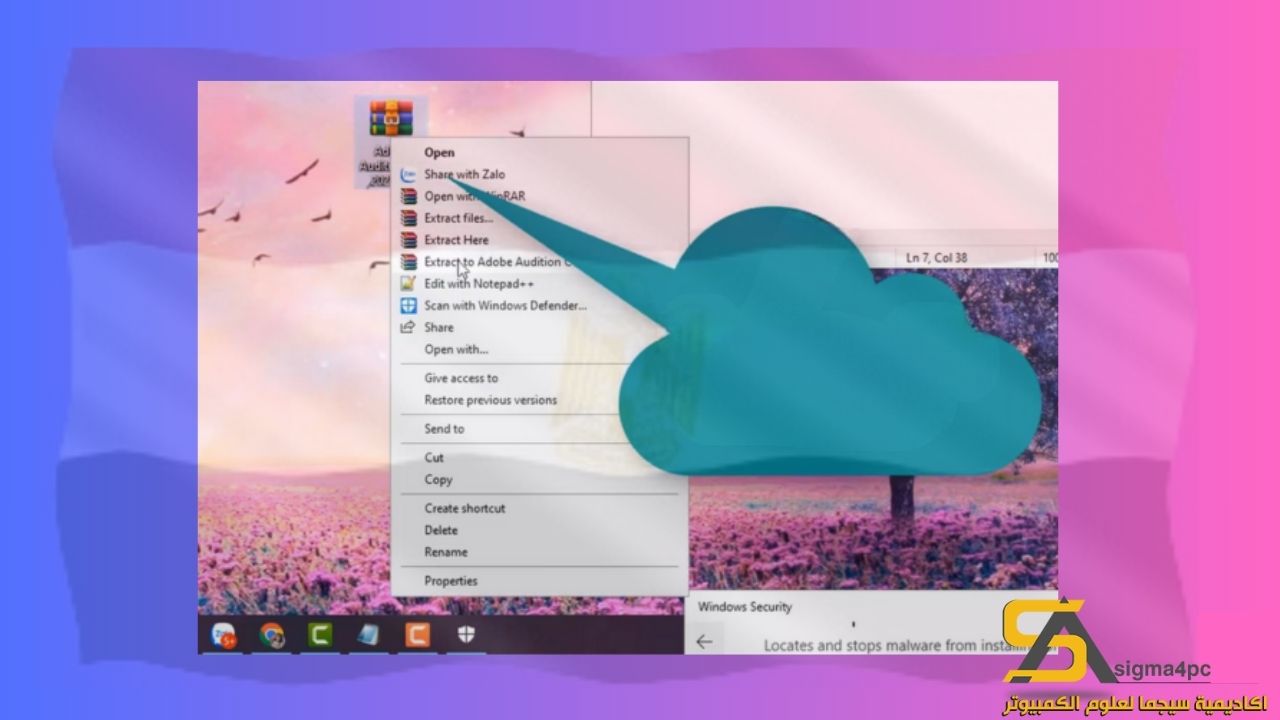1280x720 pixels.
Task: Open the green Camtasia taskbar icon
Action: [x=320, y=635]
